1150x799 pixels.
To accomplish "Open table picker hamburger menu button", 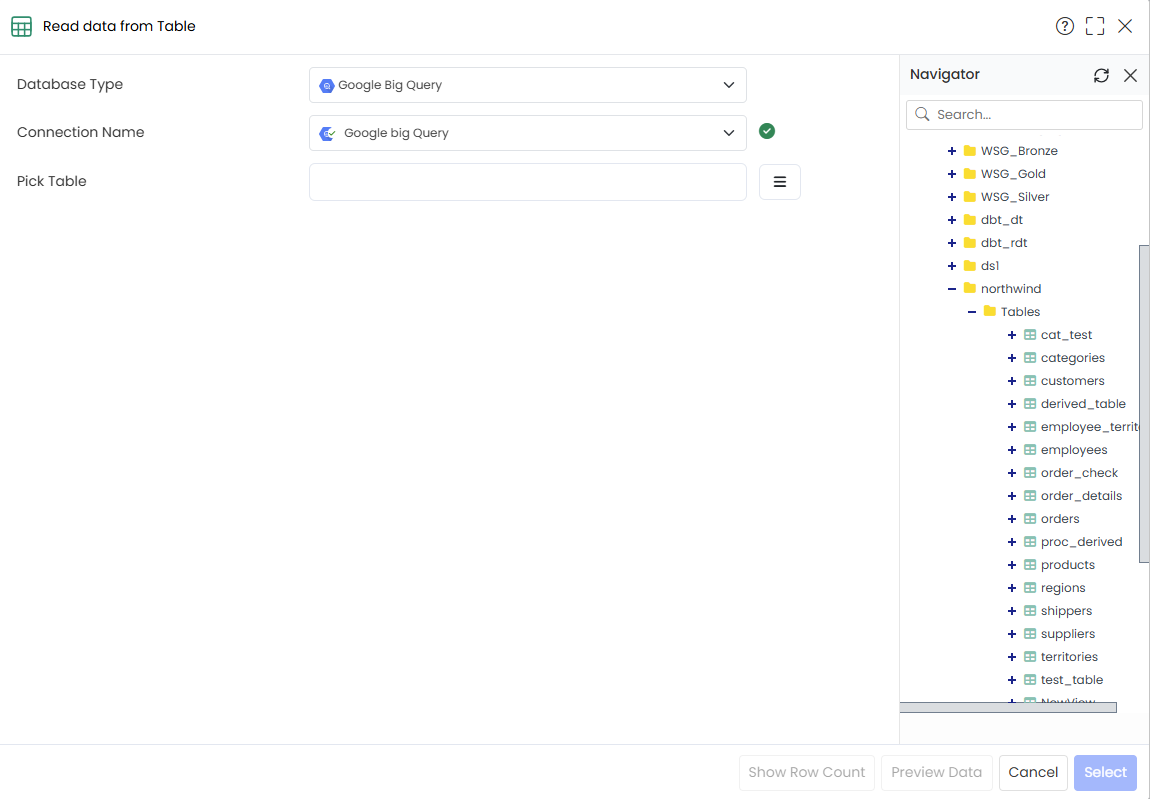I will [x=780, y=182].
